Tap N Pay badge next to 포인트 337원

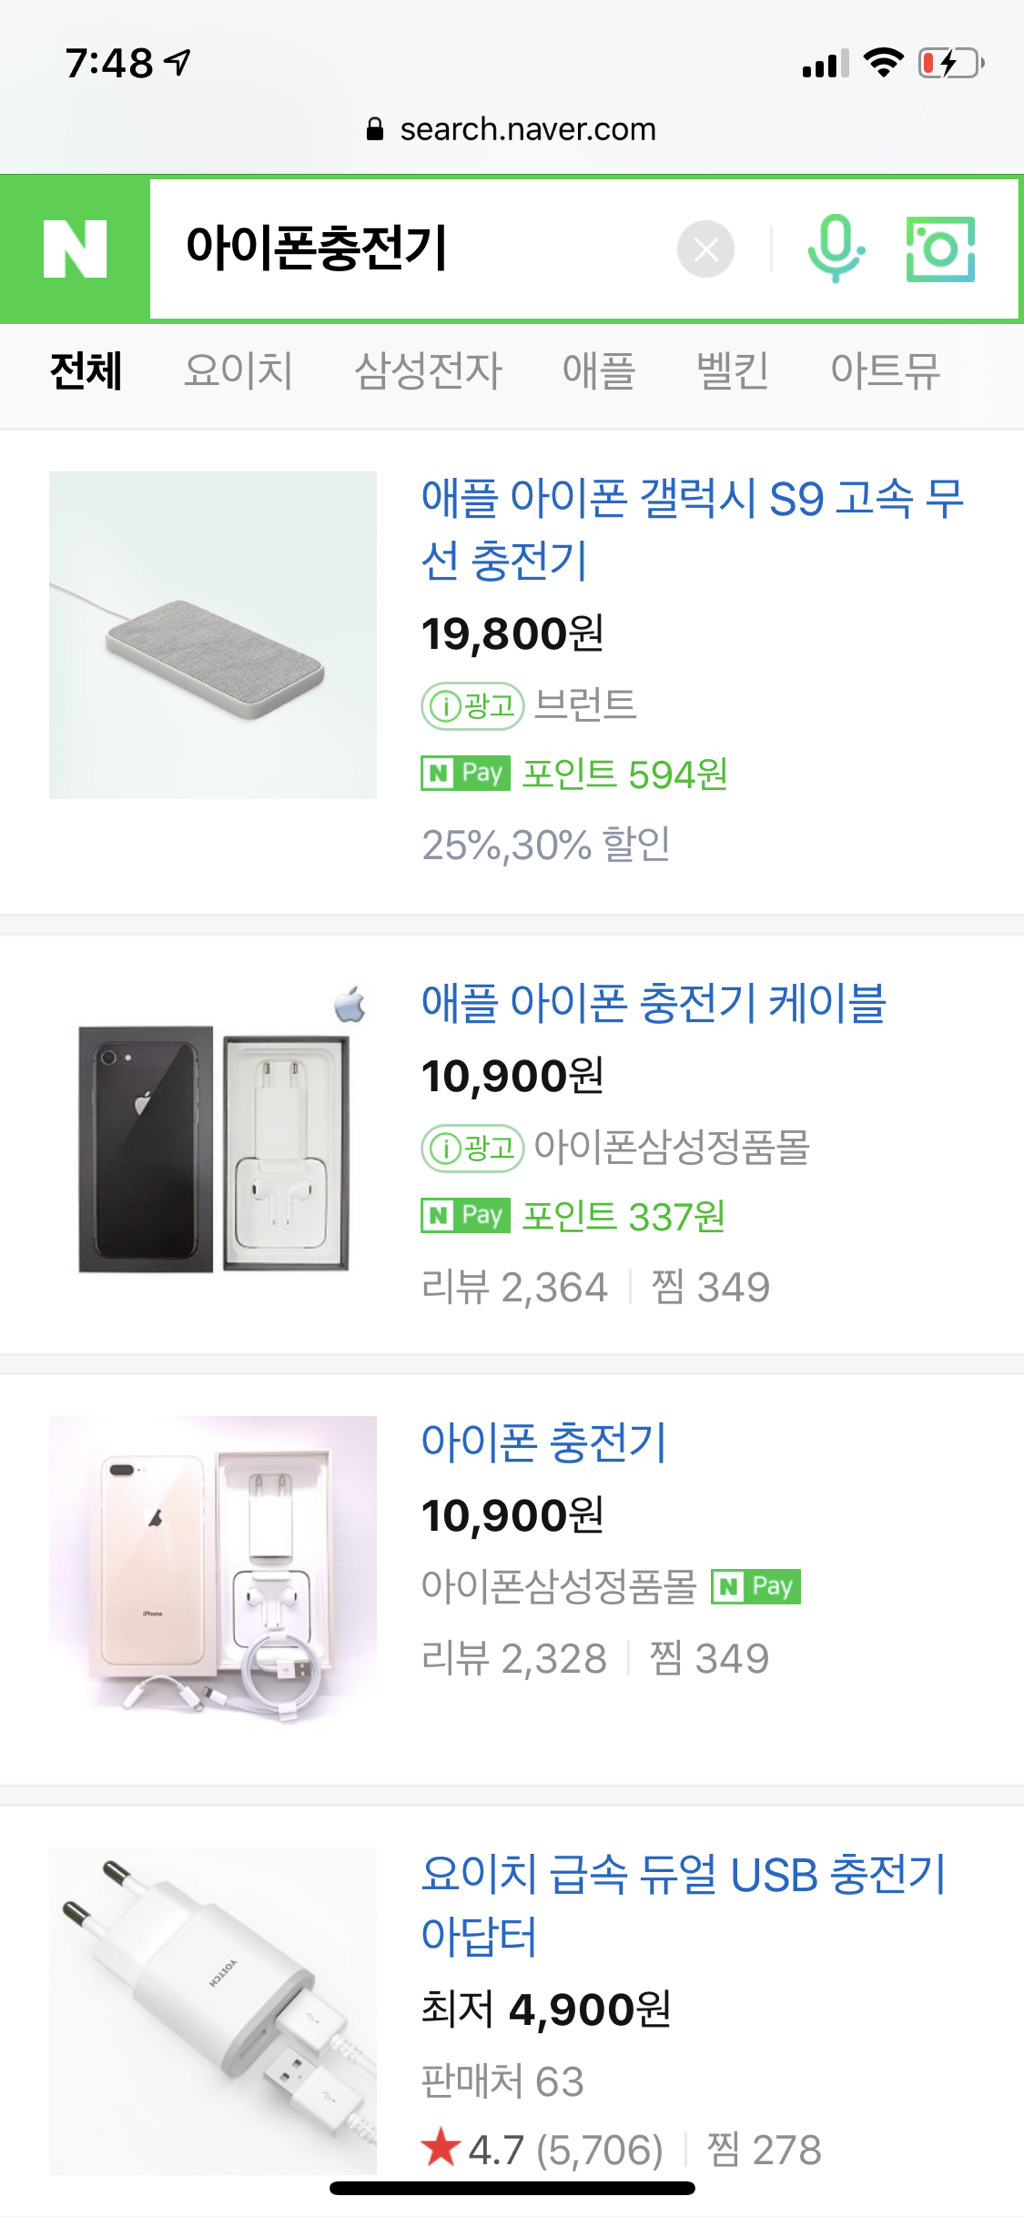[x=466, y=1215]
